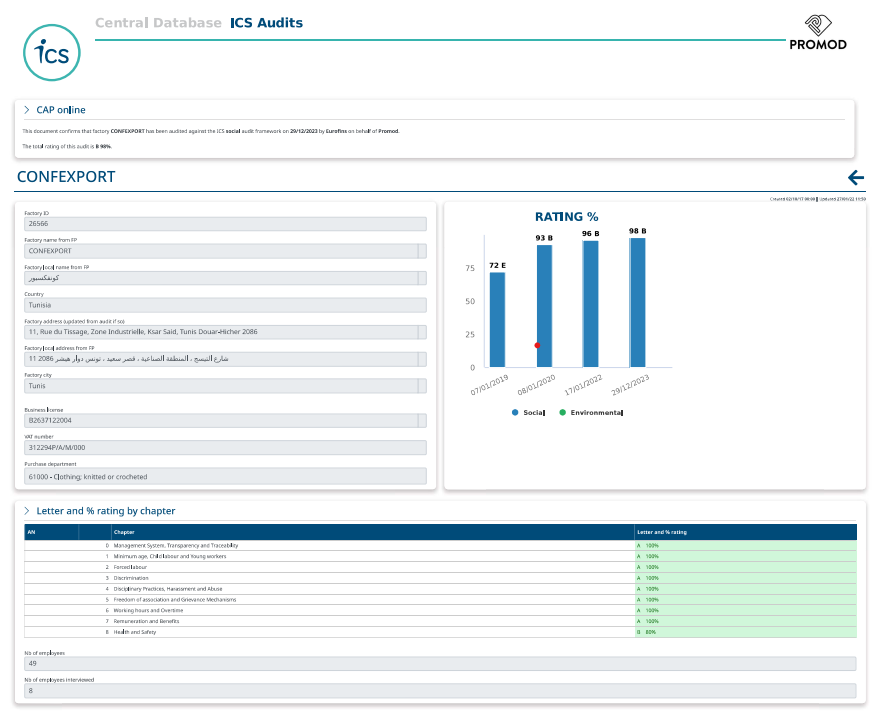876x718 pixels.
Task: Click the end-of-field icon in Factory name
Action: pos(422,251)
